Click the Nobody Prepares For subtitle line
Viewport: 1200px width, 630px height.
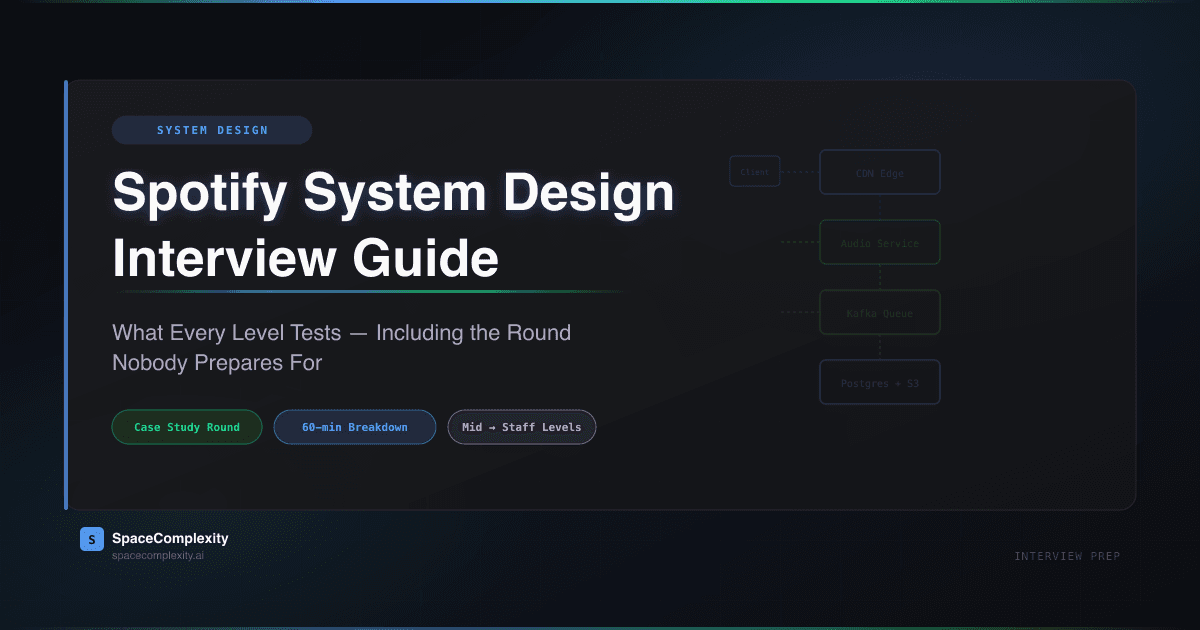(217, 363)
